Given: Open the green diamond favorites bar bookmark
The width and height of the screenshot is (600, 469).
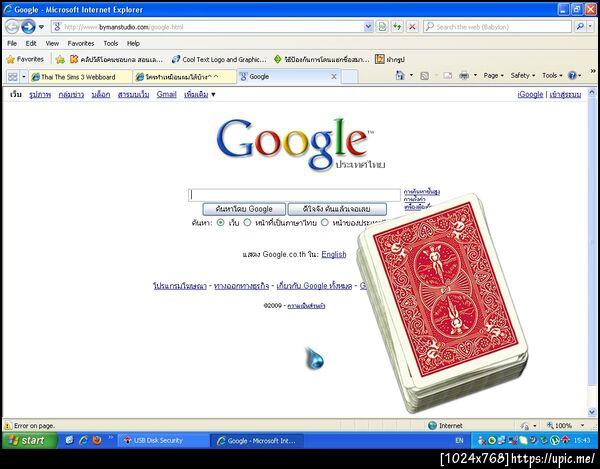Looking at the screenshot, I should coord(321,59).
